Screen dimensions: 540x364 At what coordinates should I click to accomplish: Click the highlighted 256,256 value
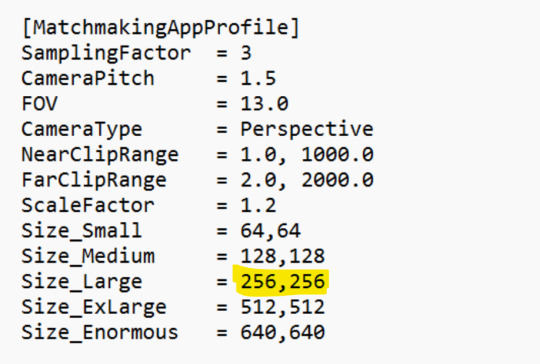(x=282, y=282)
